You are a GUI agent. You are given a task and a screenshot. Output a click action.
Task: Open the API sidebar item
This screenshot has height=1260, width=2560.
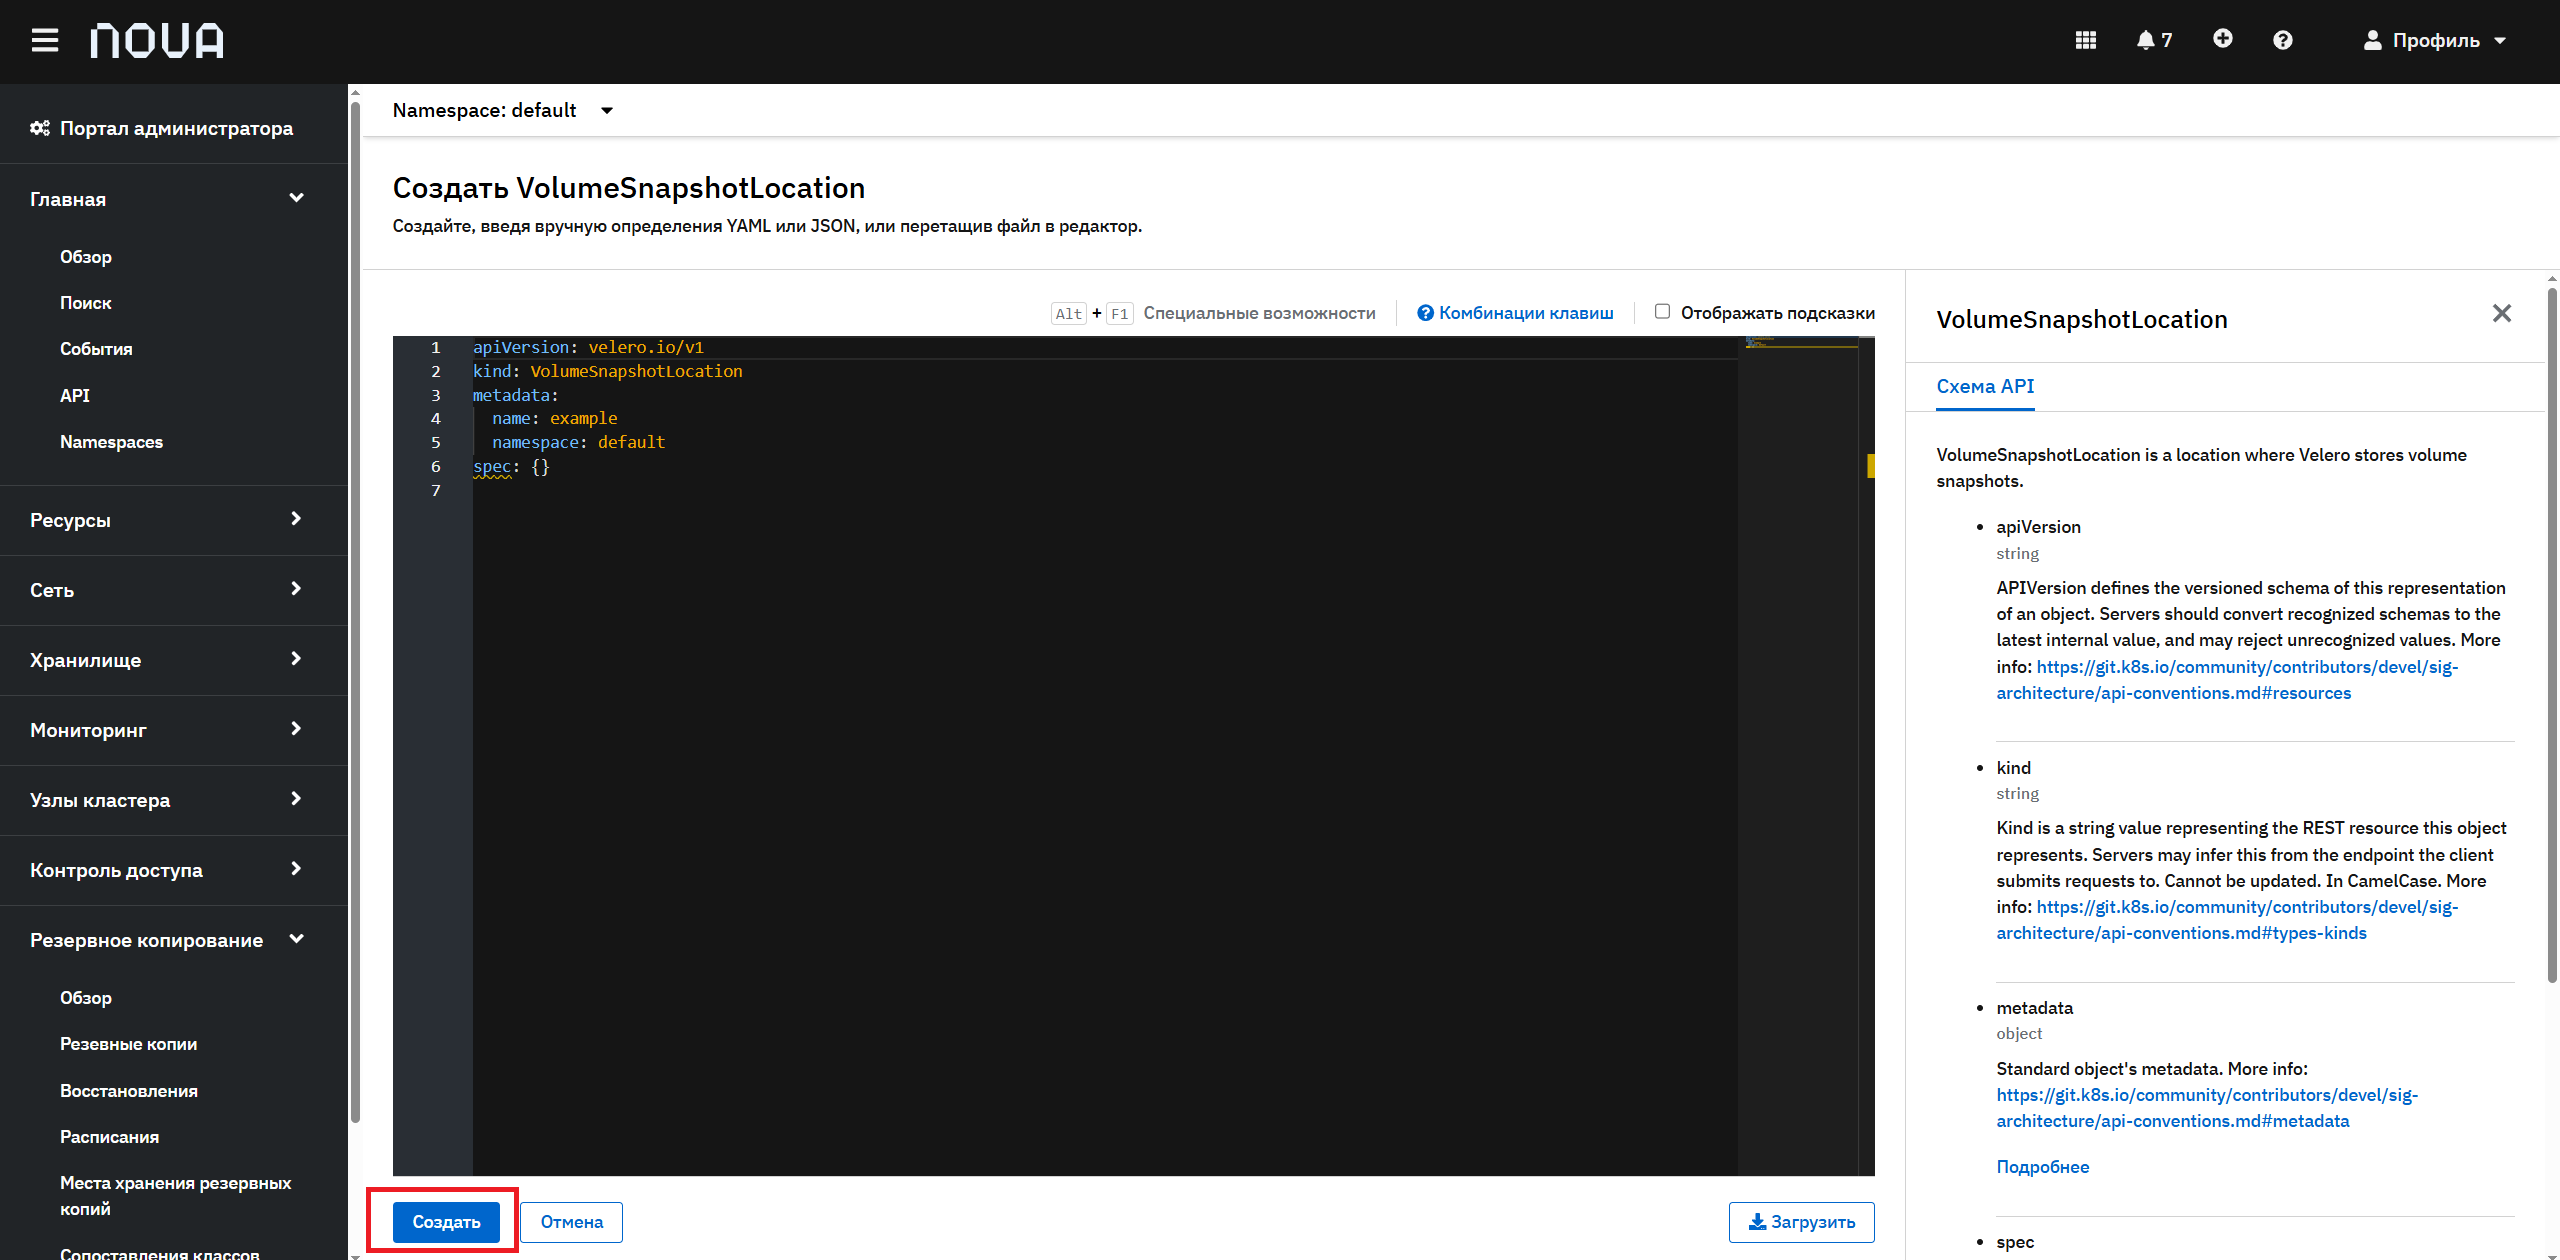[x=75, y=396]
